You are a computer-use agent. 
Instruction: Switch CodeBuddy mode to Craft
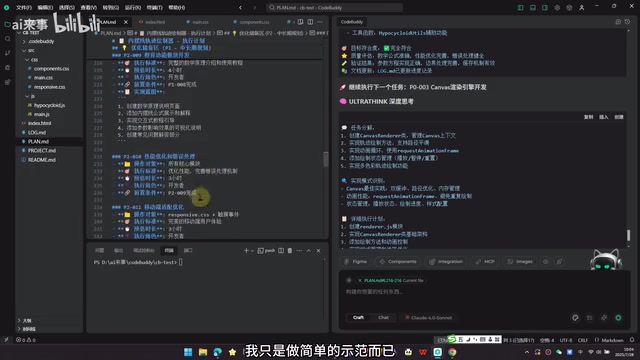coord(358,318)
